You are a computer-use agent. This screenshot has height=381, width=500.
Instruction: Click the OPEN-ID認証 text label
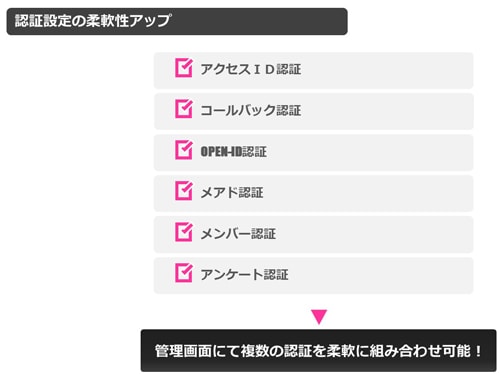[233, 152]
